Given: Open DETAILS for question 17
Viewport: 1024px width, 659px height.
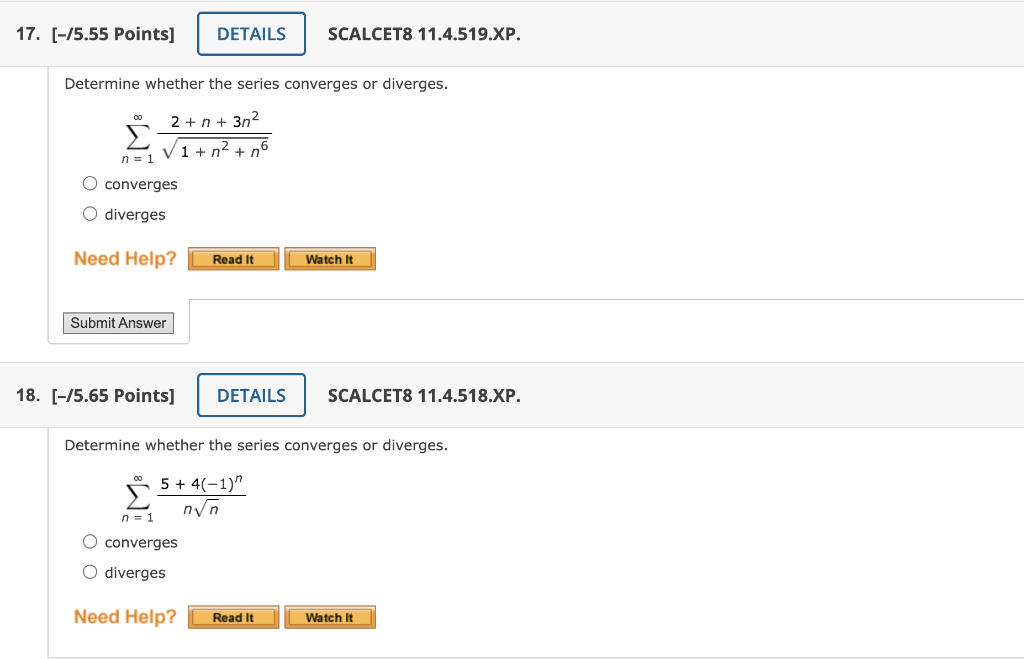Looking at the screenshot, I should coord(251,33).
